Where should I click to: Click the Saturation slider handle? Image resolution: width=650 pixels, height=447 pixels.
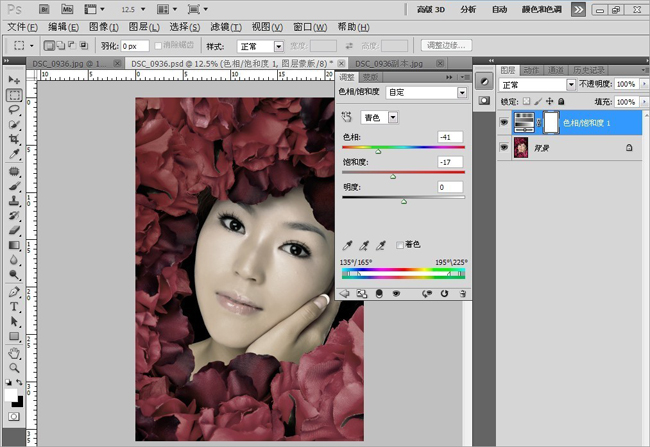(x=393, y=177)
